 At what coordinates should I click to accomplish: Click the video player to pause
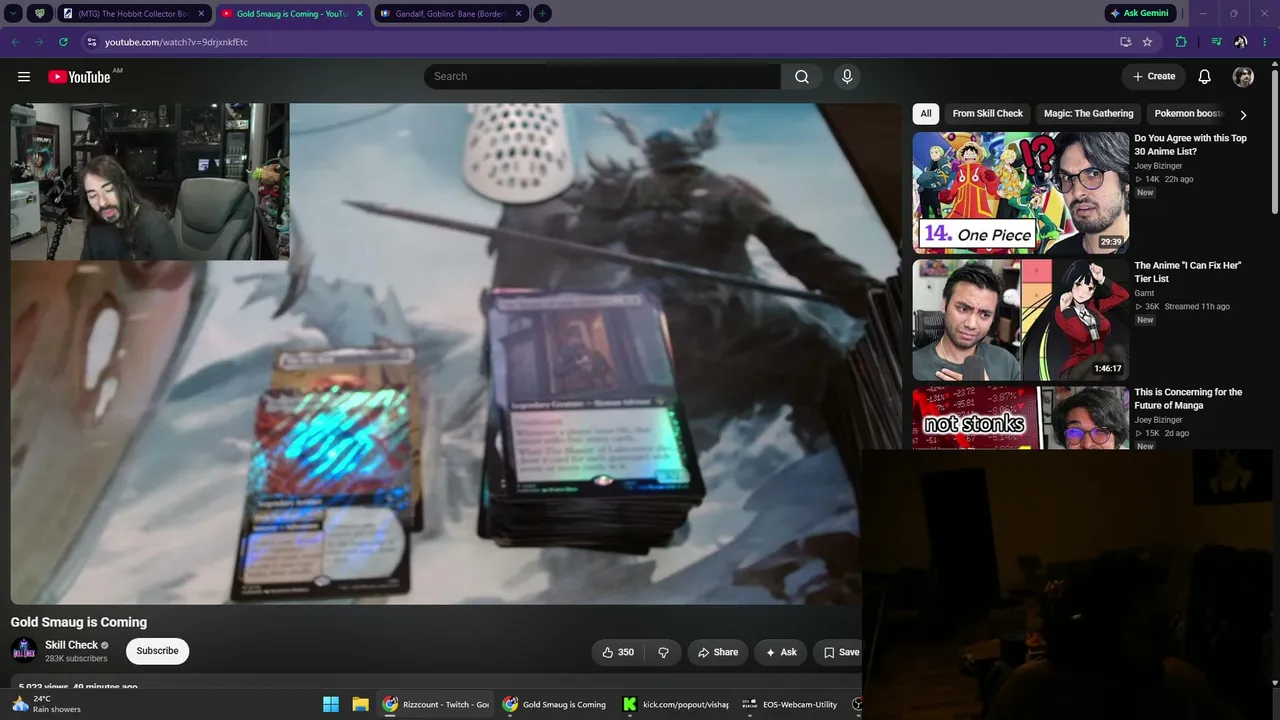(x=456, y=354)
